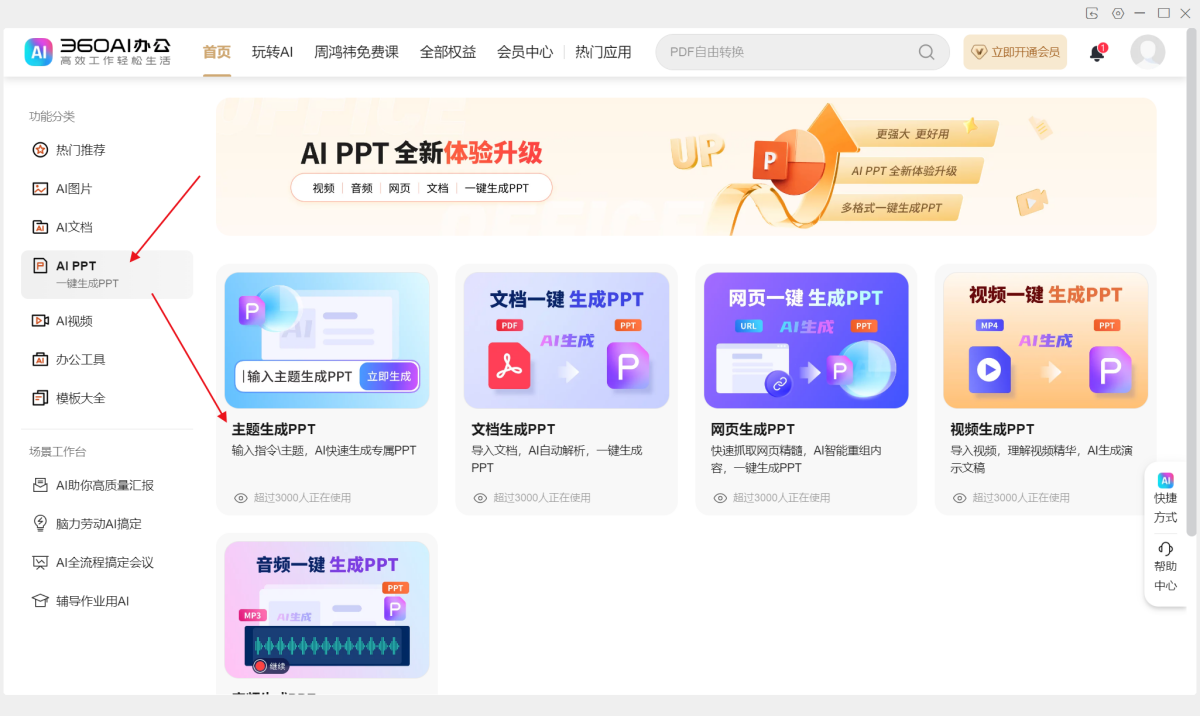Click 立即生成 on the theme PPT card
This screenshot has height=716, width=1200.
389,376
